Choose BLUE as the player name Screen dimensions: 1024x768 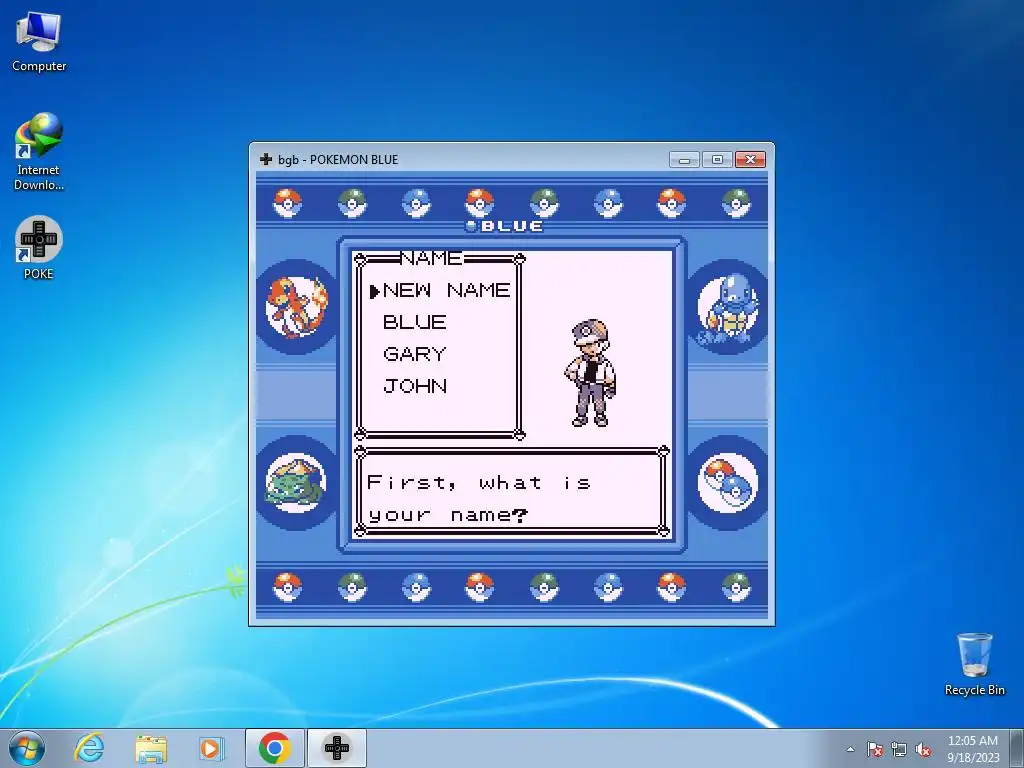coord(415,322)
